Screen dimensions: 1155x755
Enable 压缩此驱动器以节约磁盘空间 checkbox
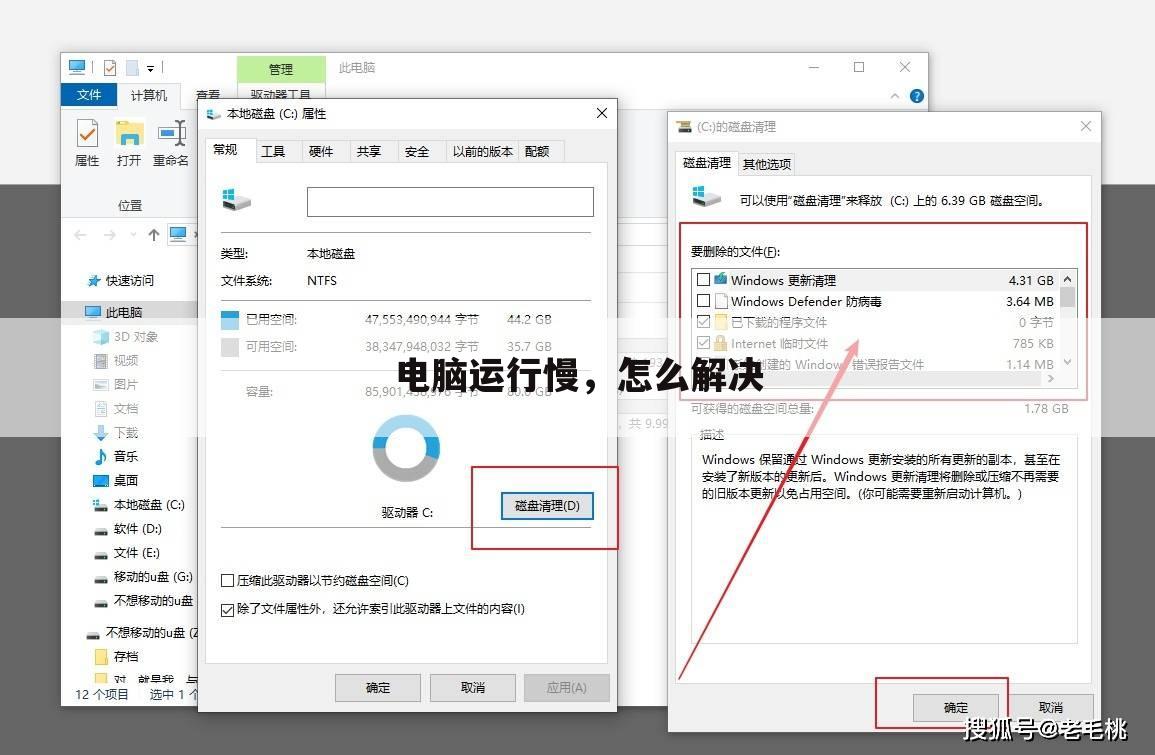(228, 580)
